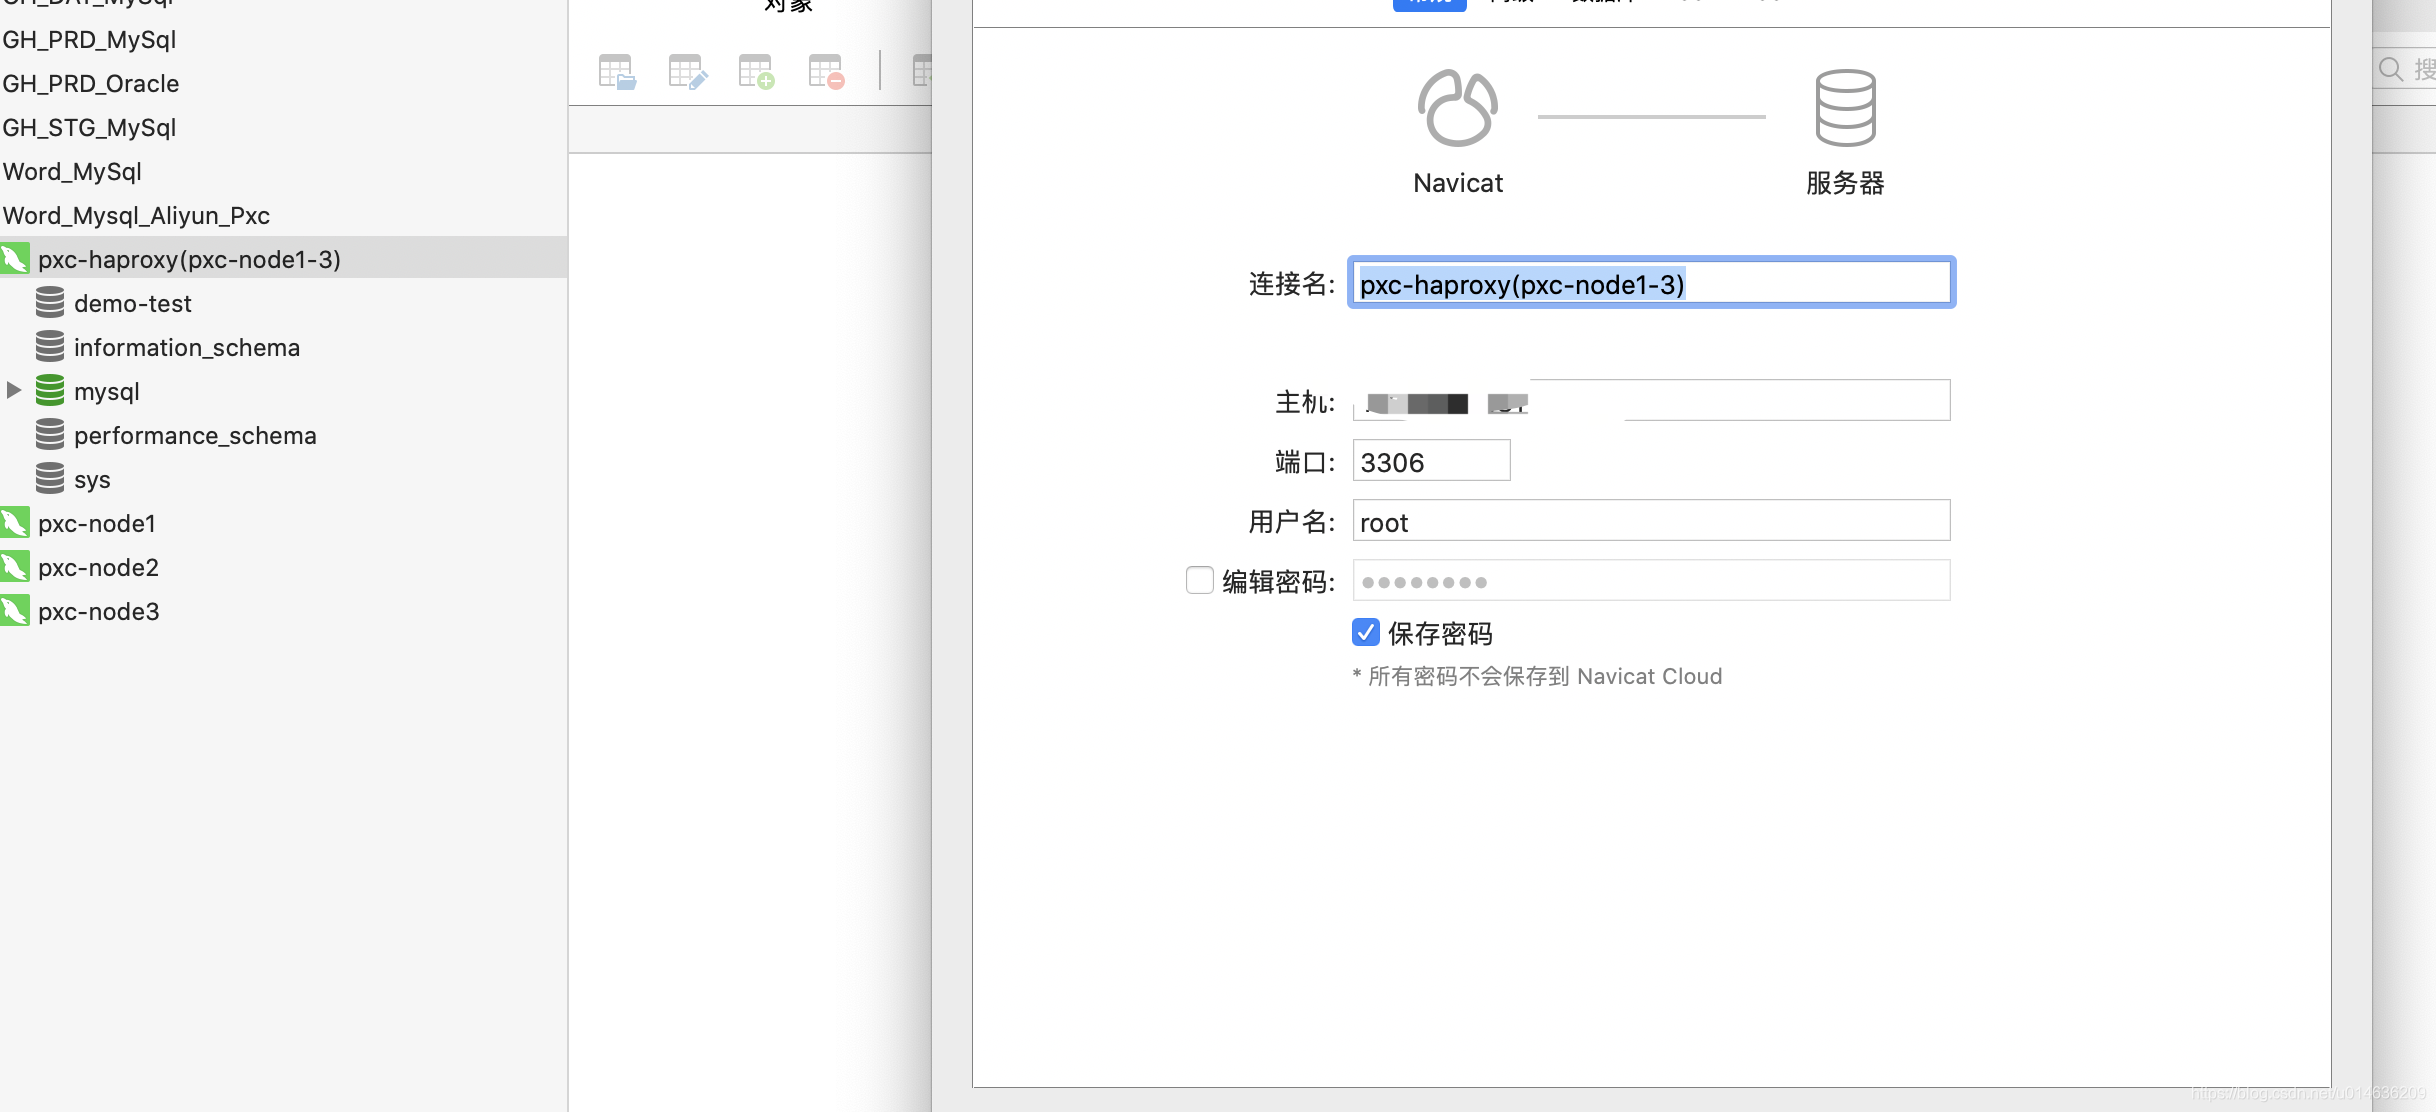Viewport: 2436px width, 1112px height.
Task: Click the green mysql database icon
Action: (50, 390)
